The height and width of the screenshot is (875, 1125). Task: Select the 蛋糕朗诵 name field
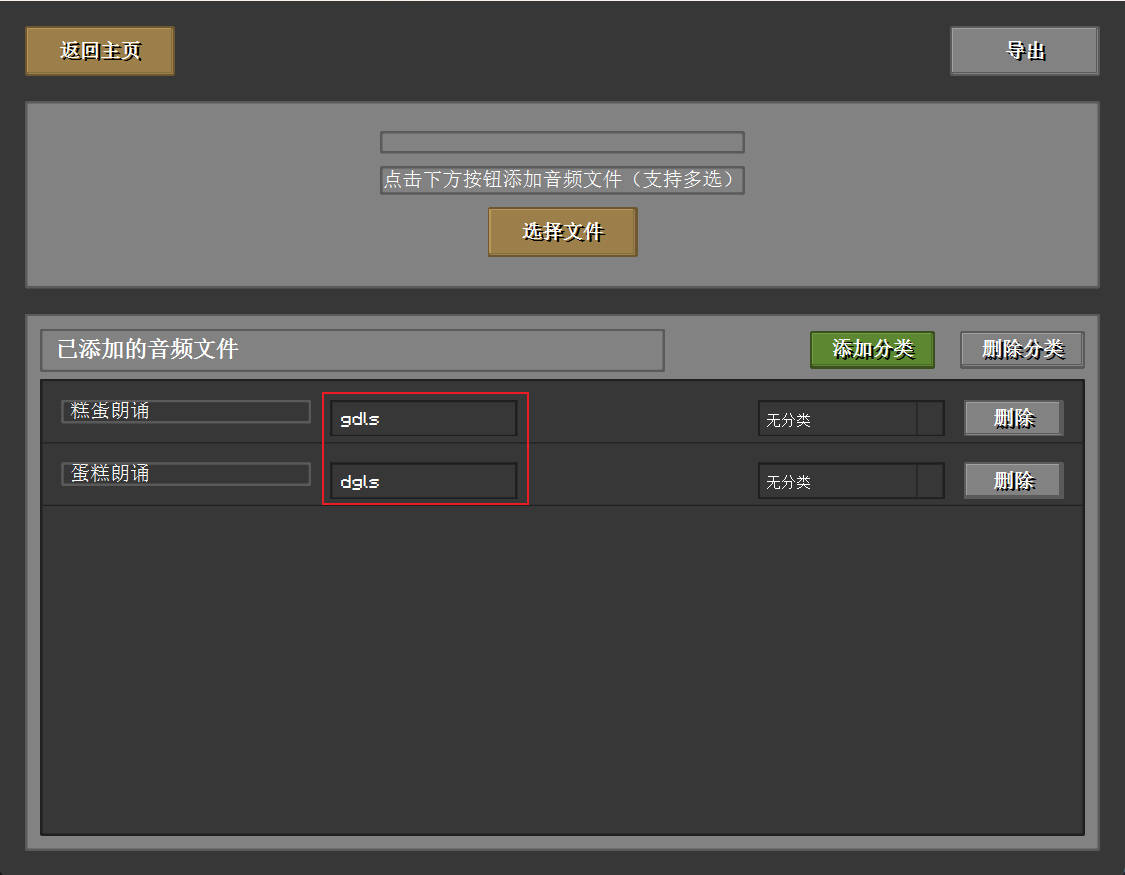184,472
